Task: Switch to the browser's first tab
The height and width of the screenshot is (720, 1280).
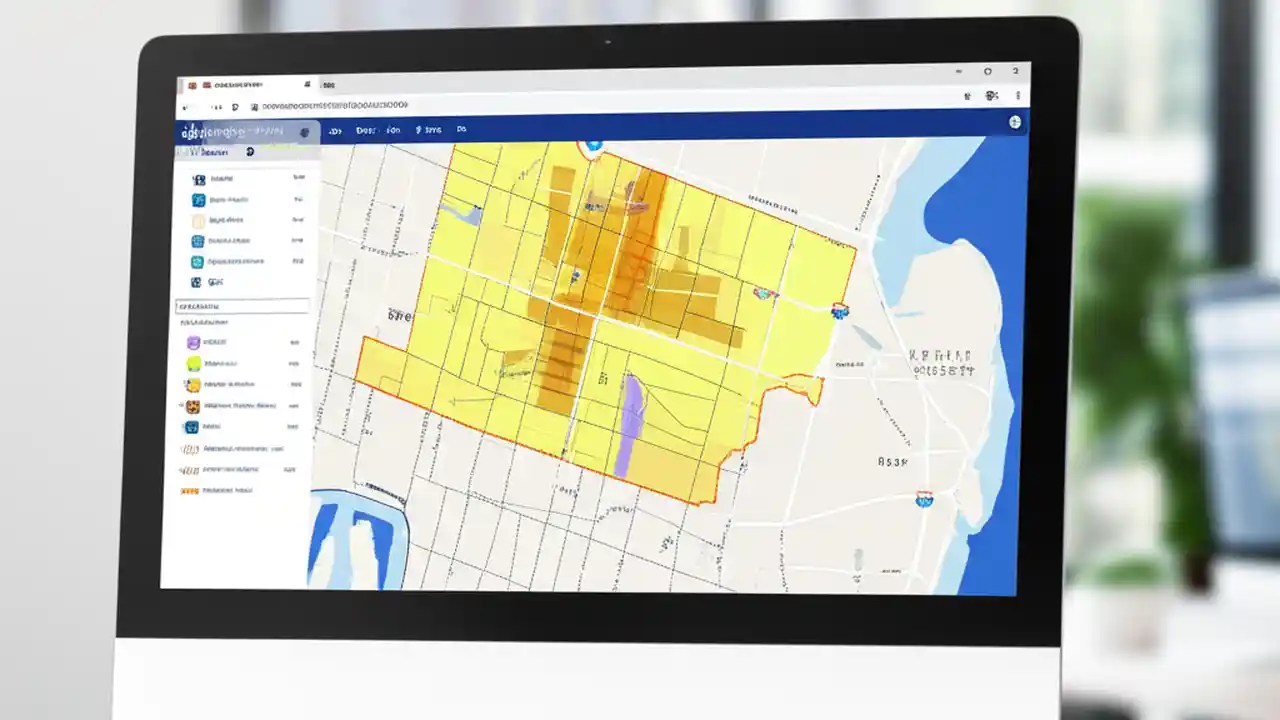Action: click(230, 85)
